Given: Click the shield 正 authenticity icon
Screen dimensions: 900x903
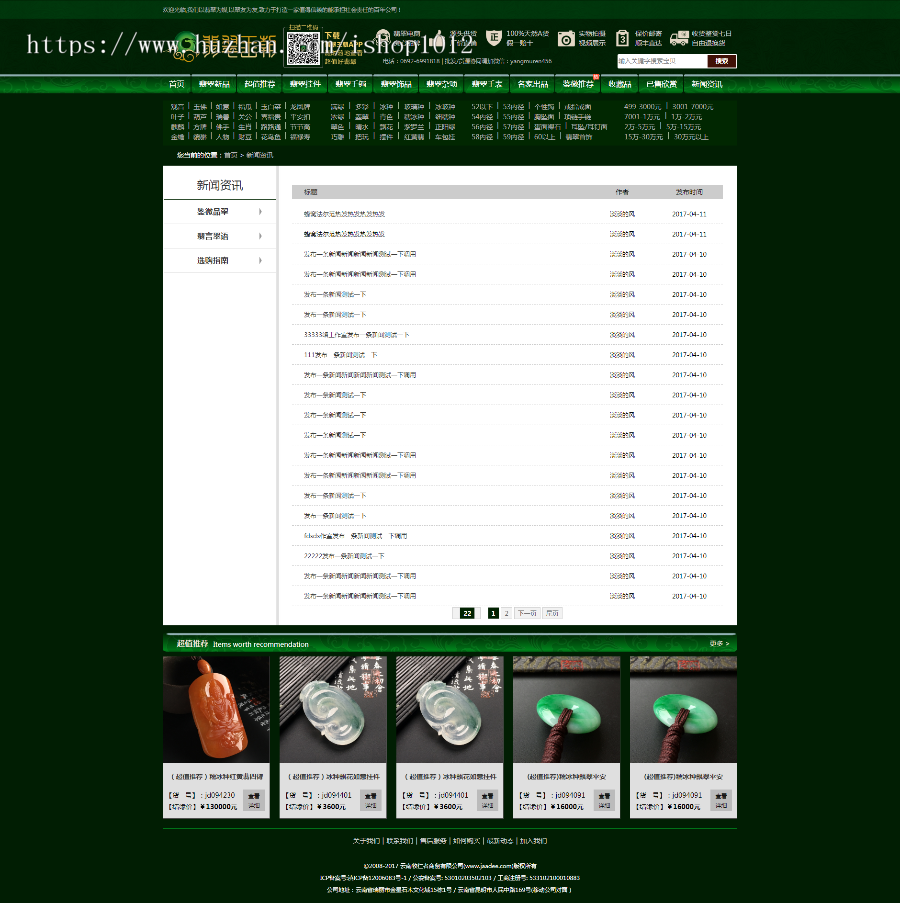Looking at the screenshot, I should (x=493, y=38).
